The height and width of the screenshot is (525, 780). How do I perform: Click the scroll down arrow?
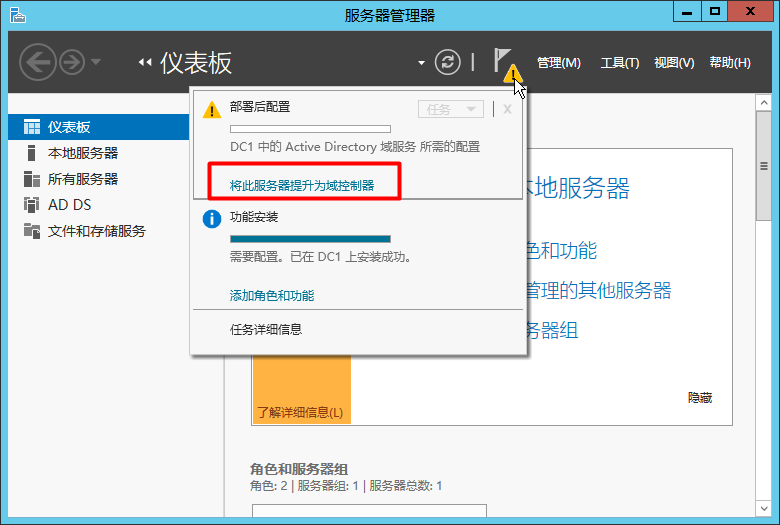coord(764,509)
